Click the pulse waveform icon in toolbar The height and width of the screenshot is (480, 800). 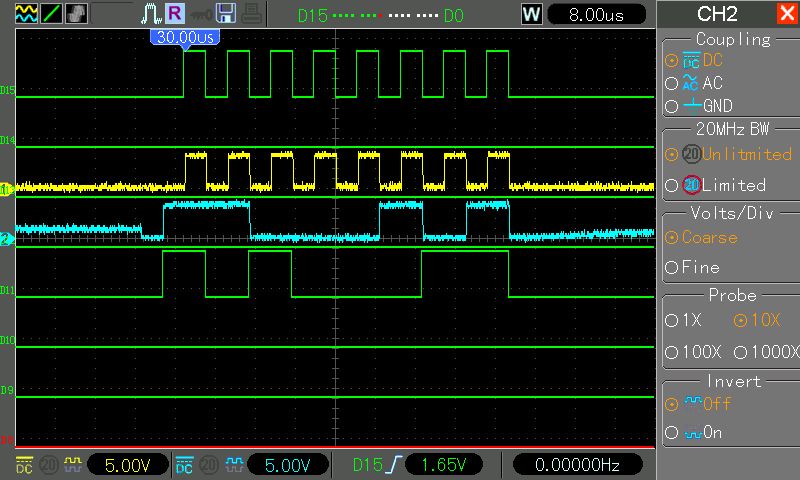click(x=149, y=13)
